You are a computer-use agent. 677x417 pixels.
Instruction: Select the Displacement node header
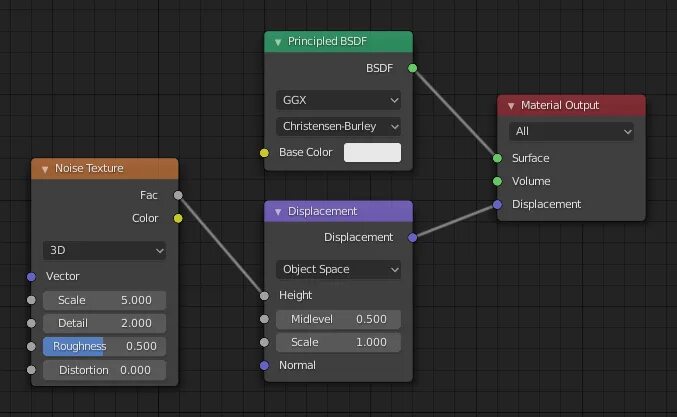click(x=338, y=211)
